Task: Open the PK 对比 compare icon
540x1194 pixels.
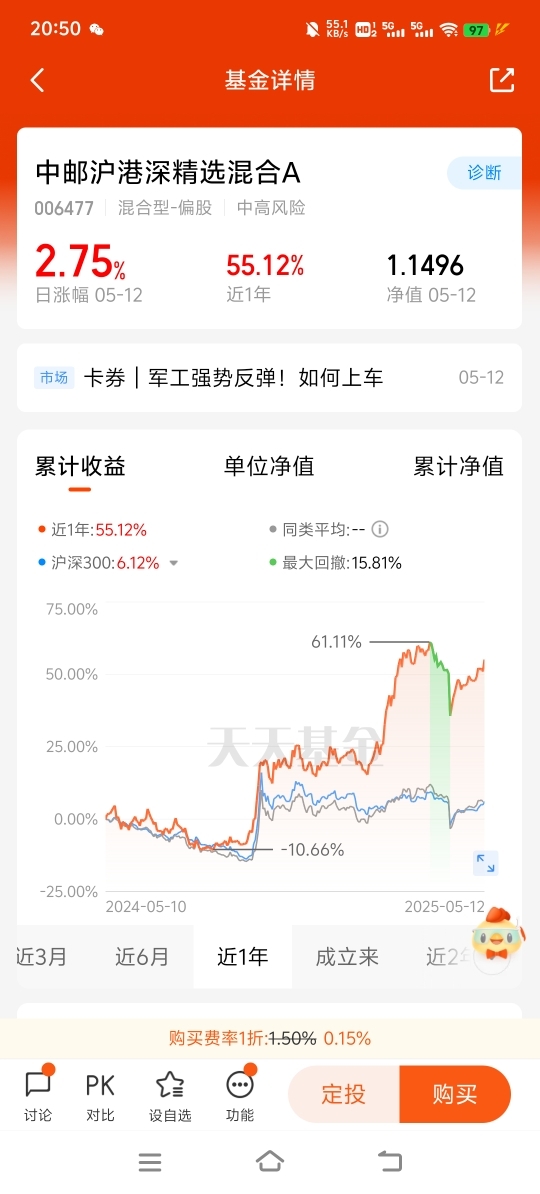Action: 100,1094
